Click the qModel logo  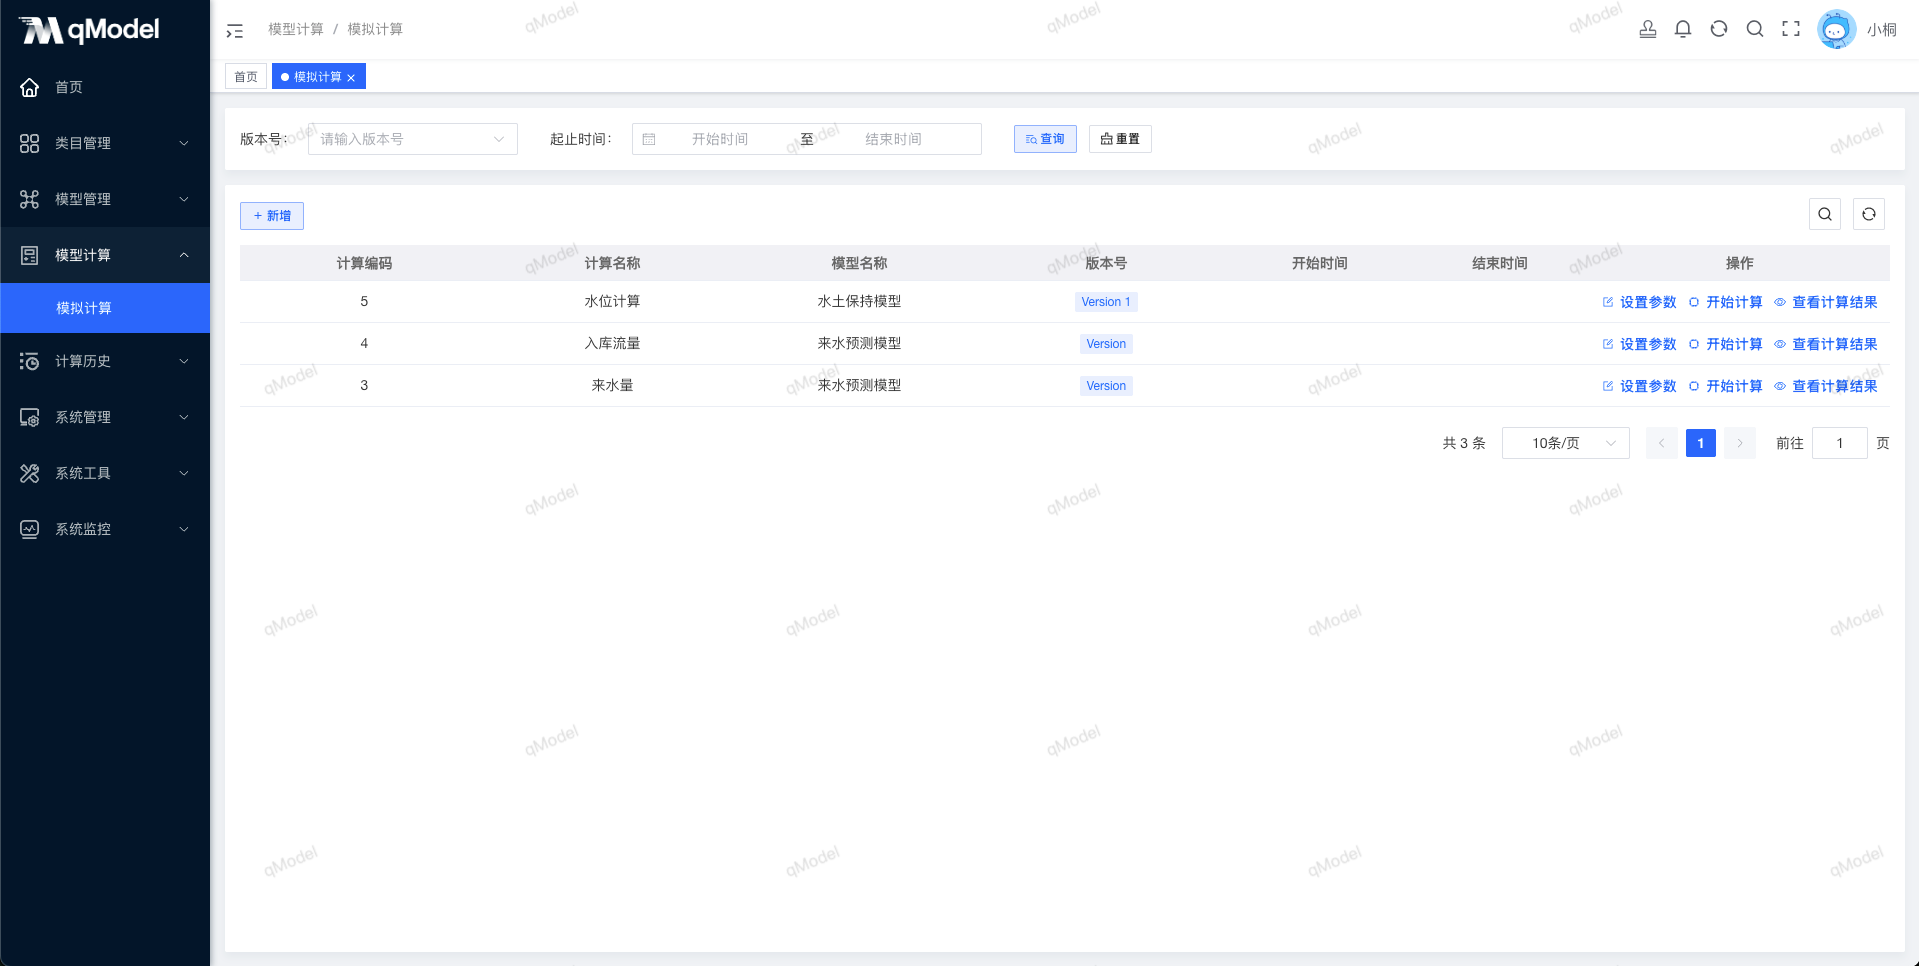[90, 30]
